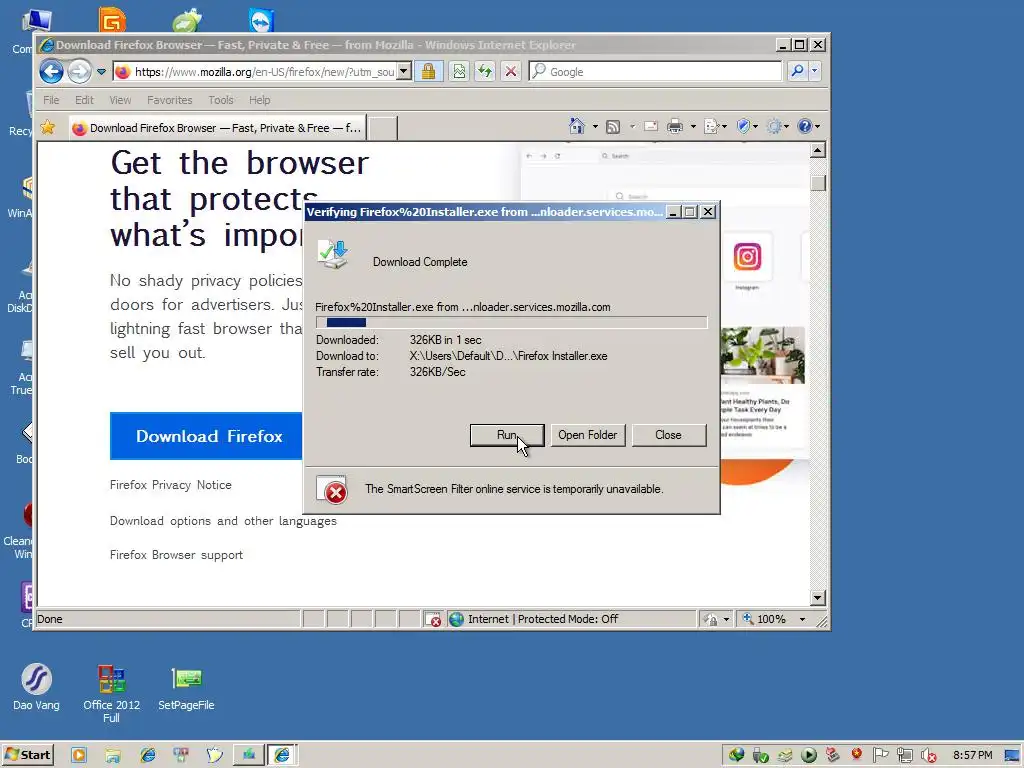Click the Action Center flag tray icon

(x=880, y=755)
